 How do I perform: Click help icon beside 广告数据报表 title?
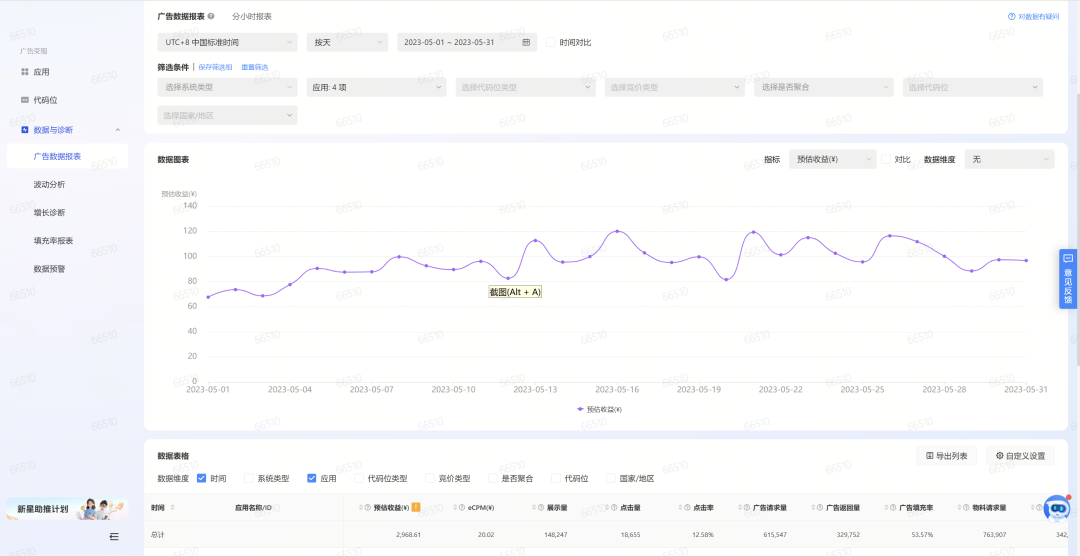tap(211, 17)
